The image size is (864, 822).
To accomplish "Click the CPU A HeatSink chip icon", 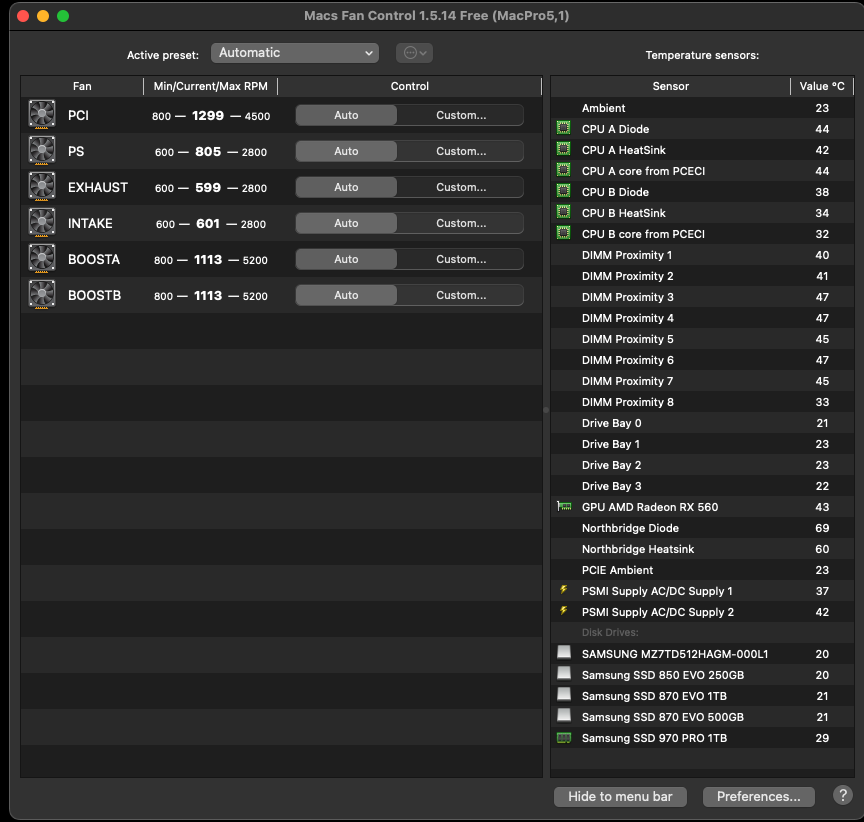I will [563, 149].
